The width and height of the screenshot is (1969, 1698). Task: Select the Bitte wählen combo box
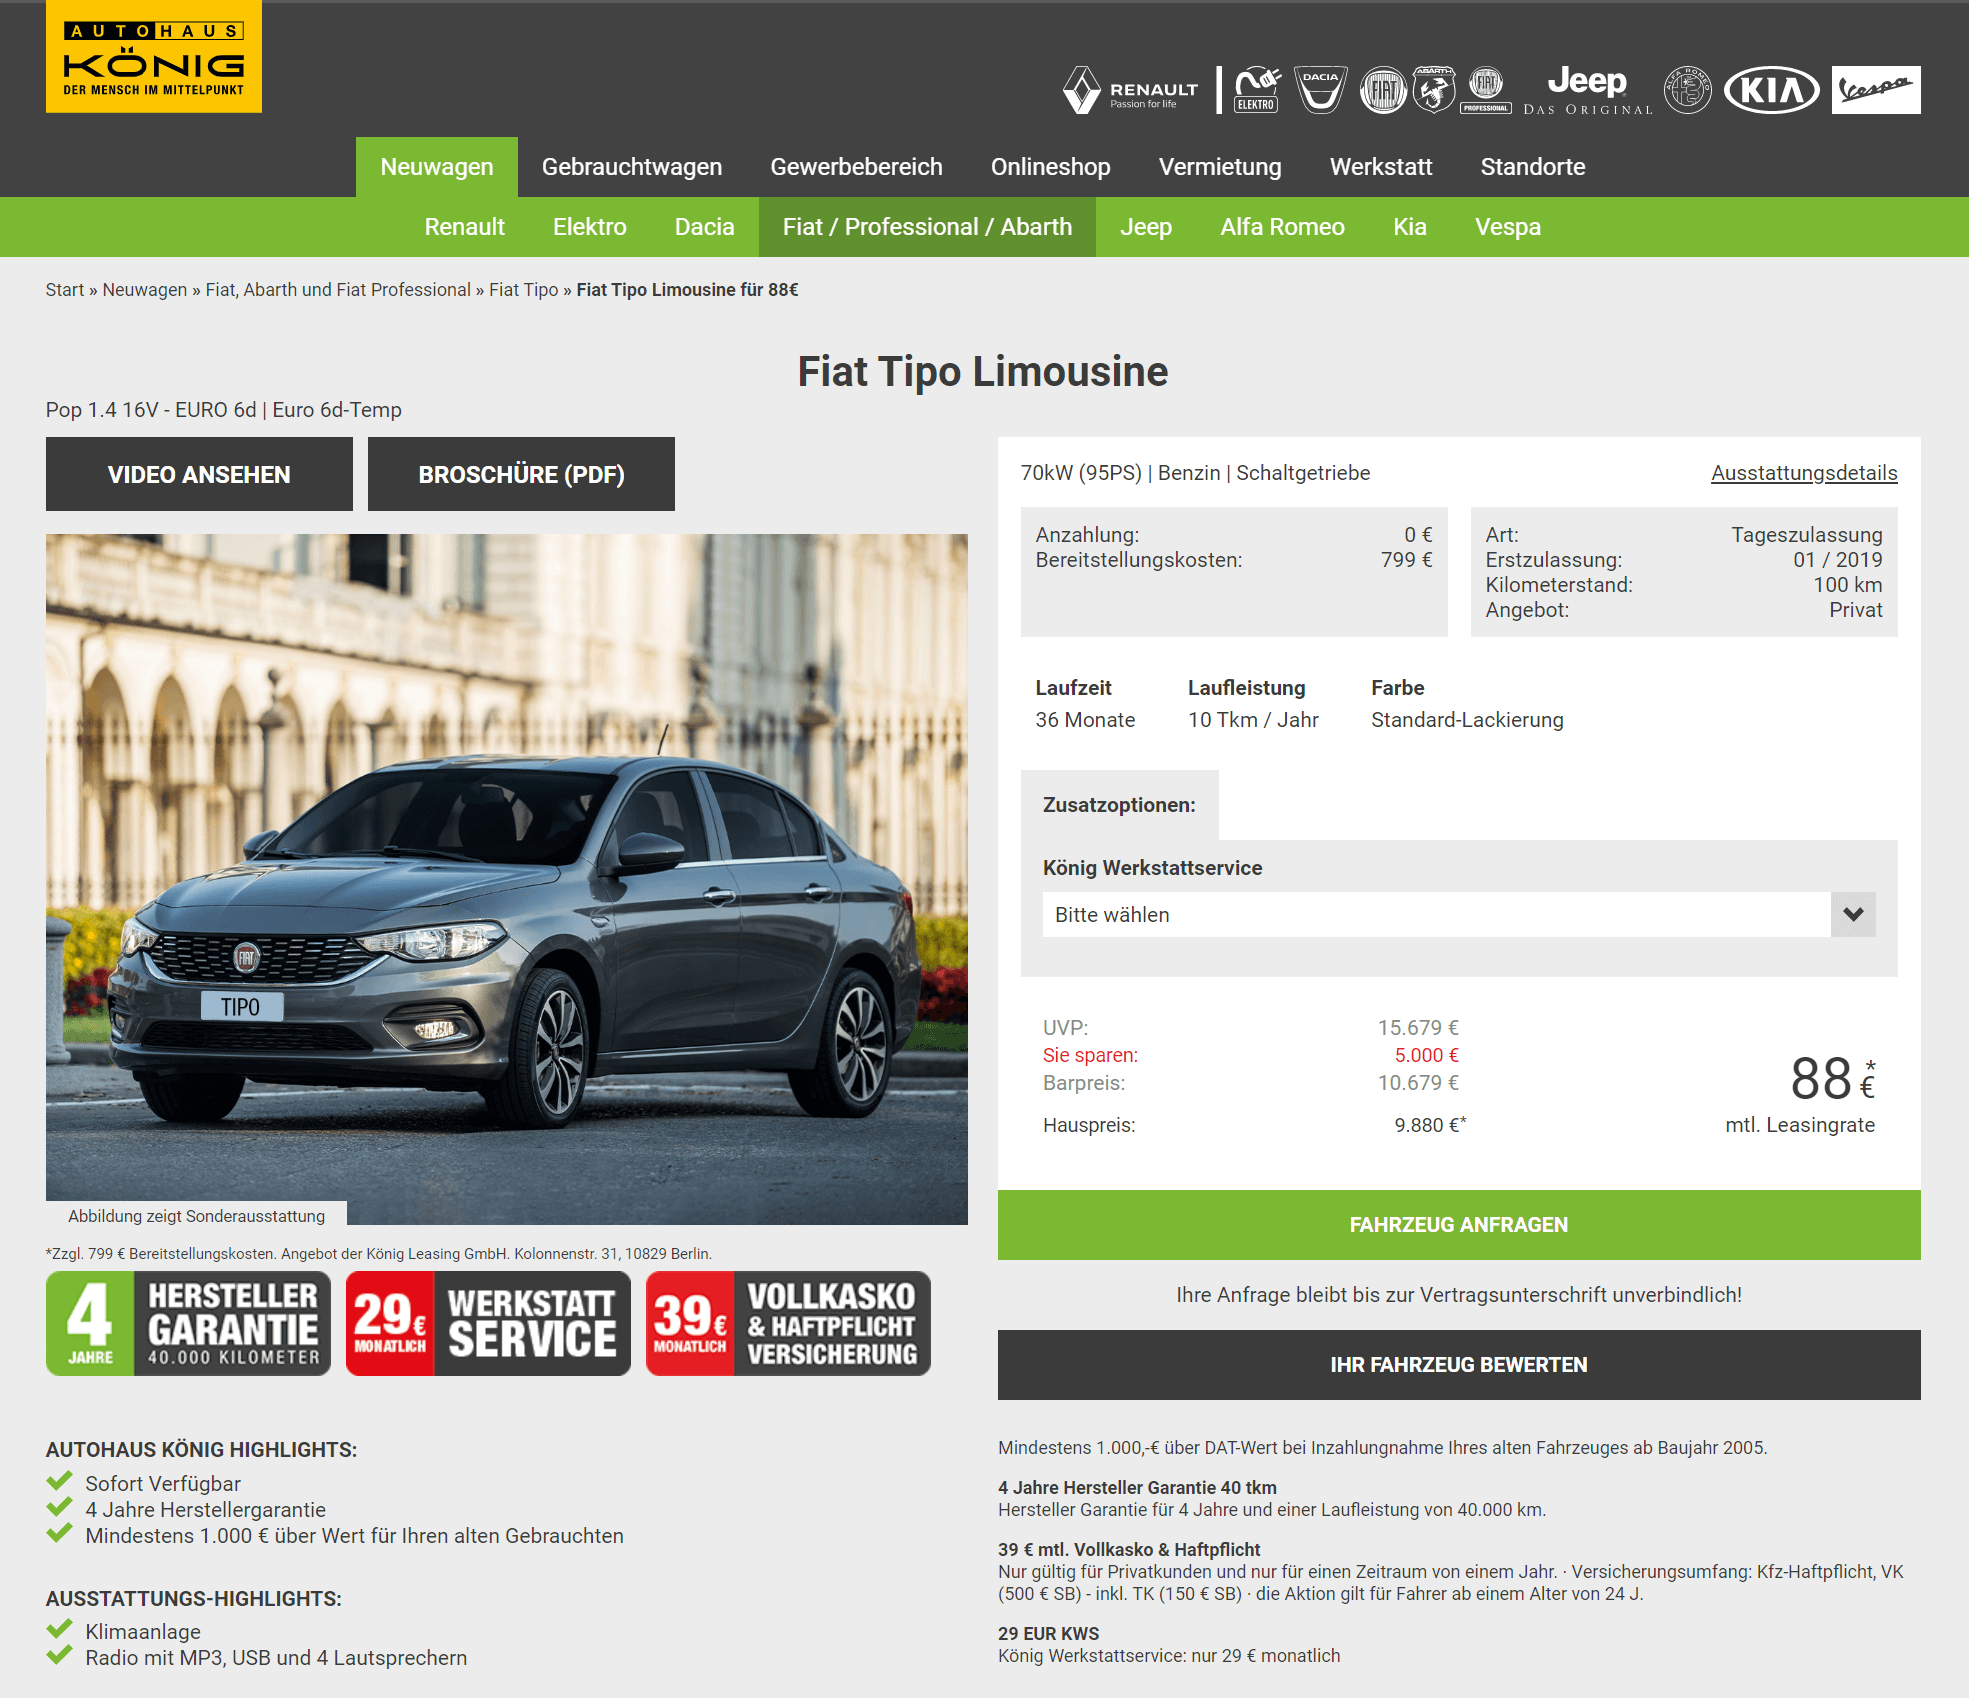(x=1459, y=915)
